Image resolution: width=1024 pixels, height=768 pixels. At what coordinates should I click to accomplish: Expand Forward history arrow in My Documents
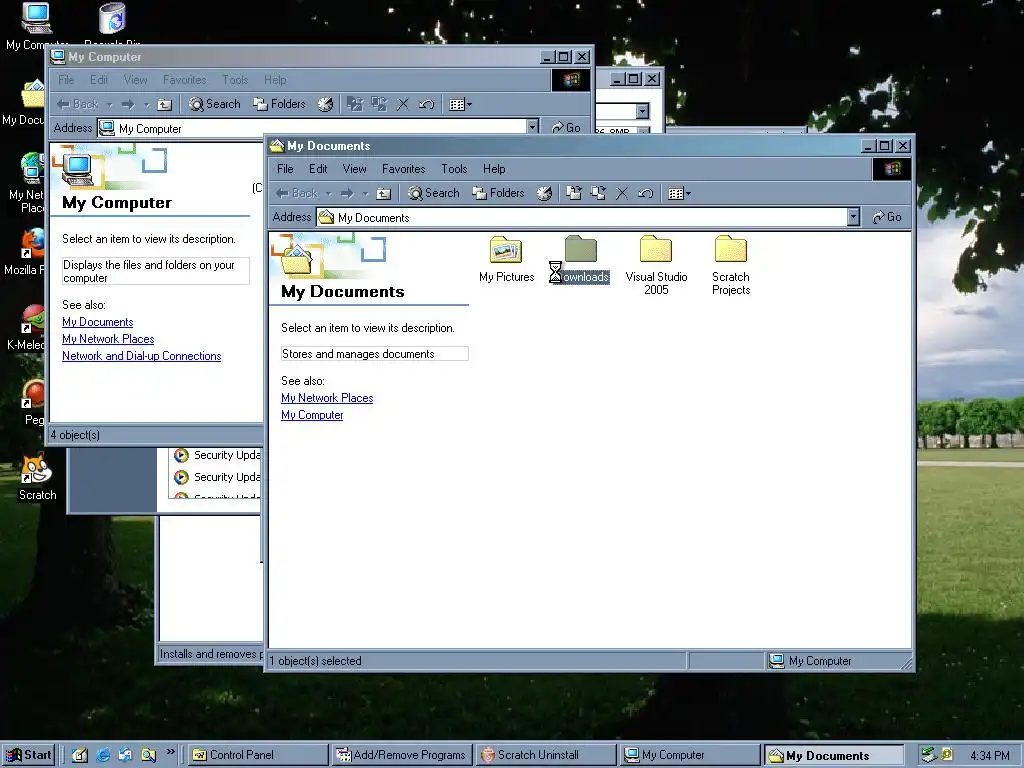[365, 193]
